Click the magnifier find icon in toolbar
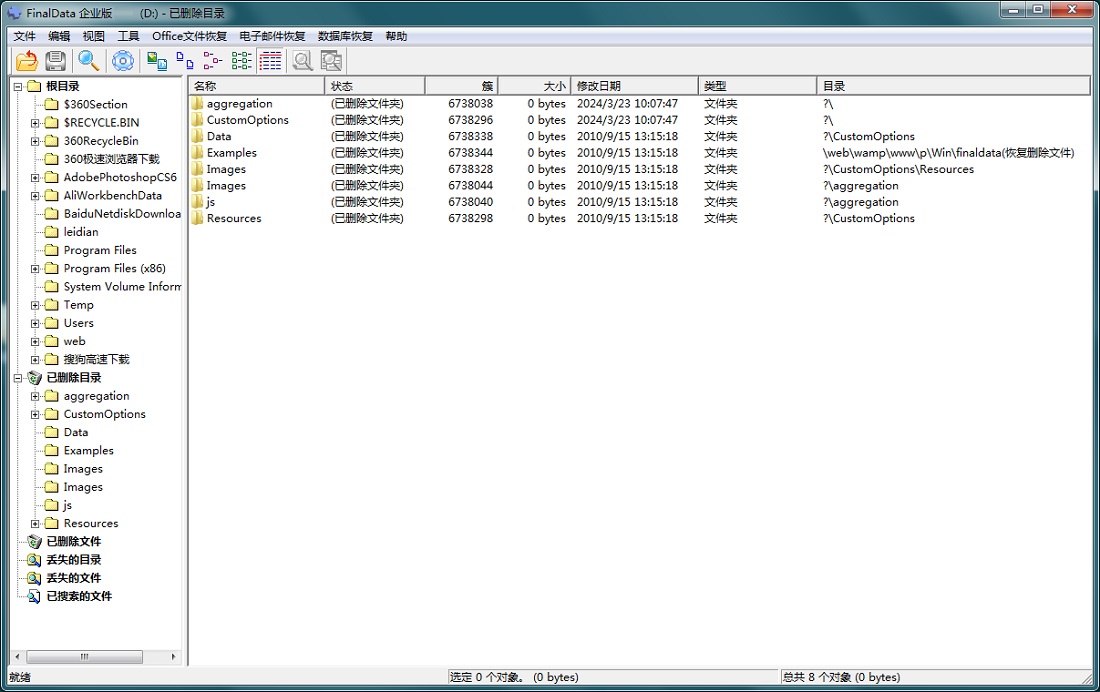The image size is (1100, 692). 89,61
